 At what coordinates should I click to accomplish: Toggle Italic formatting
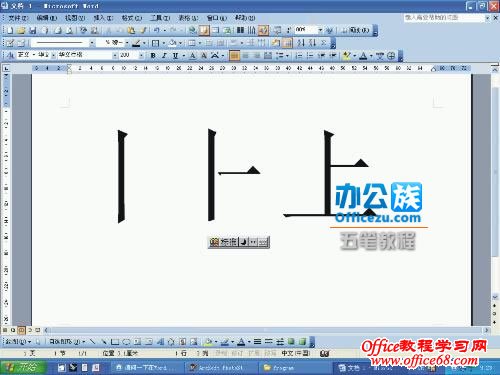[164, 56]
